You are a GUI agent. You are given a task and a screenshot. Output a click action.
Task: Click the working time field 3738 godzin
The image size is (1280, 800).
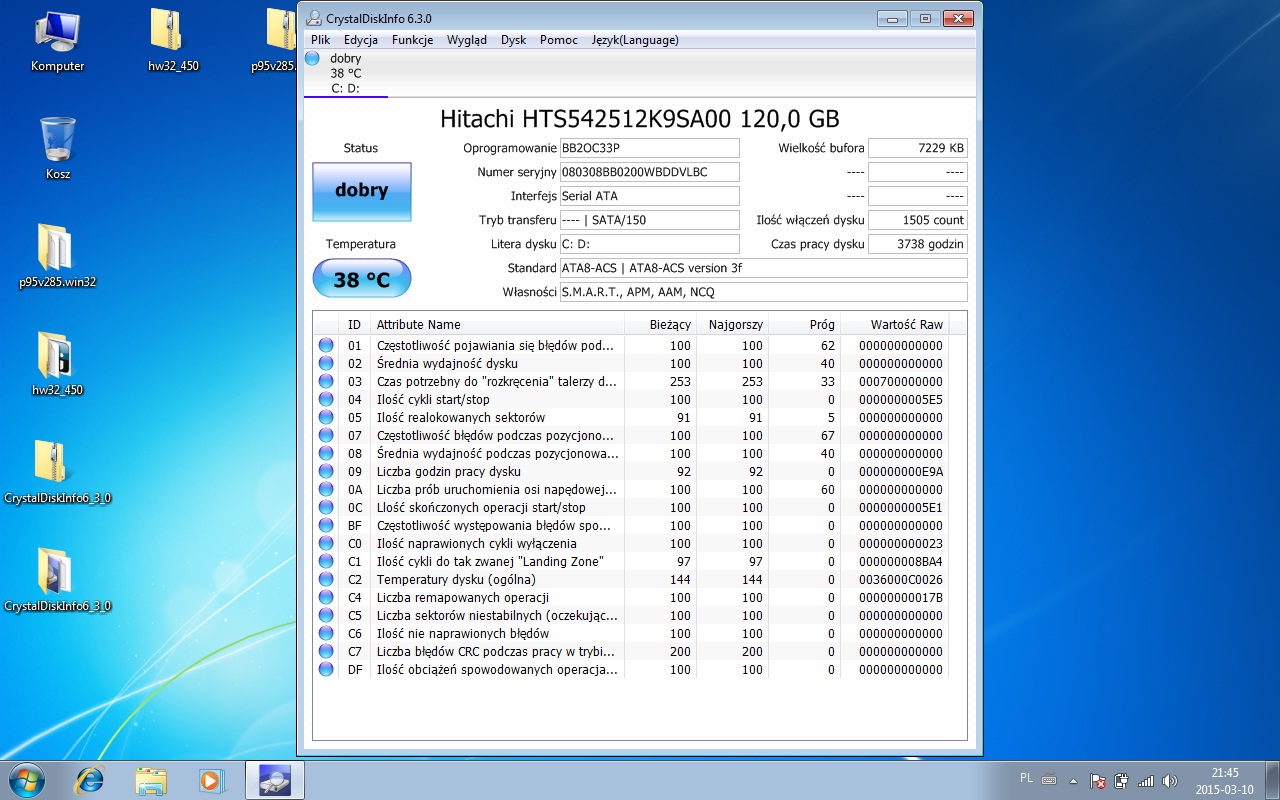click(x=918, y=244)
